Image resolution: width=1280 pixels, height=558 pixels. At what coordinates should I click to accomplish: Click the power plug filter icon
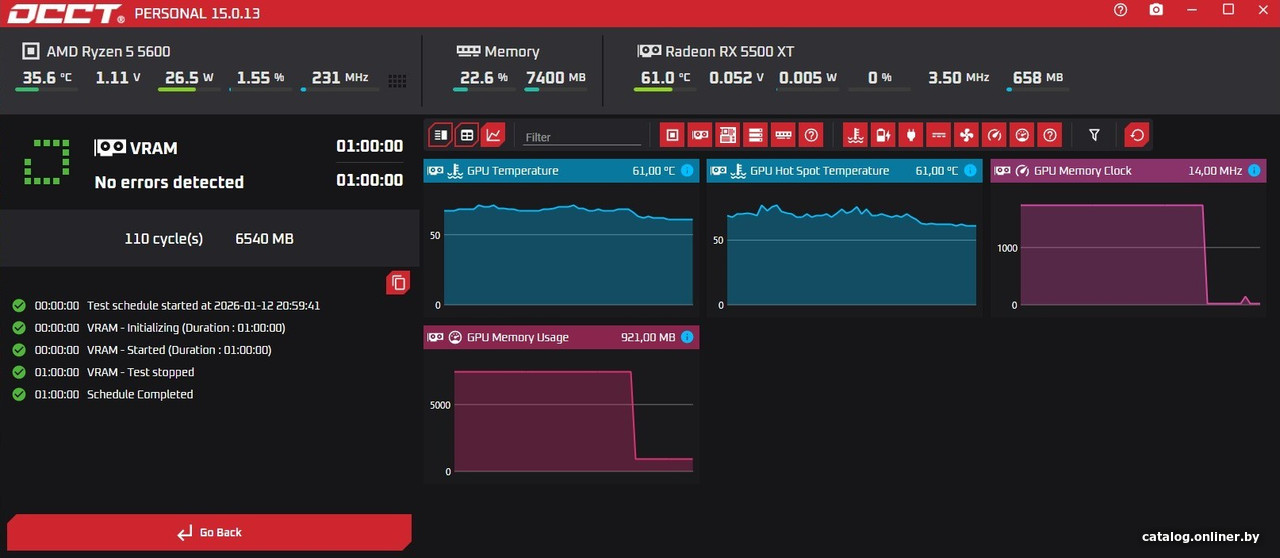910,135
